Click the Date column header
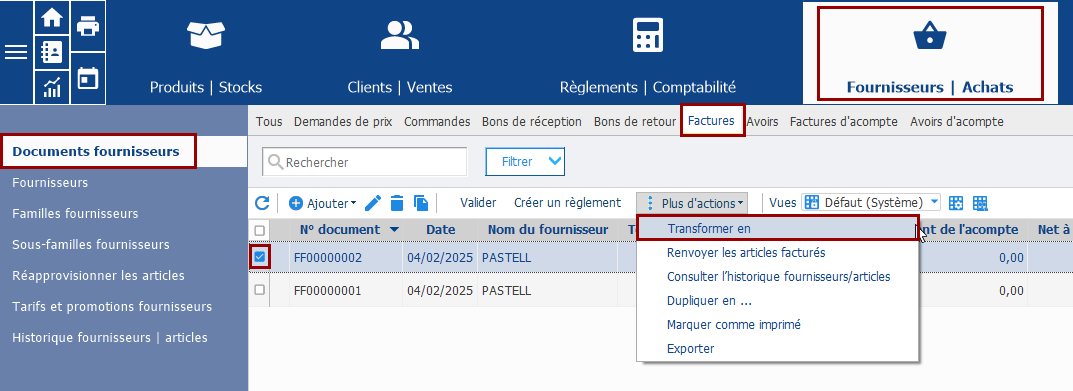The width and height of the screenshot is (1073, 391). pos(441,229)
